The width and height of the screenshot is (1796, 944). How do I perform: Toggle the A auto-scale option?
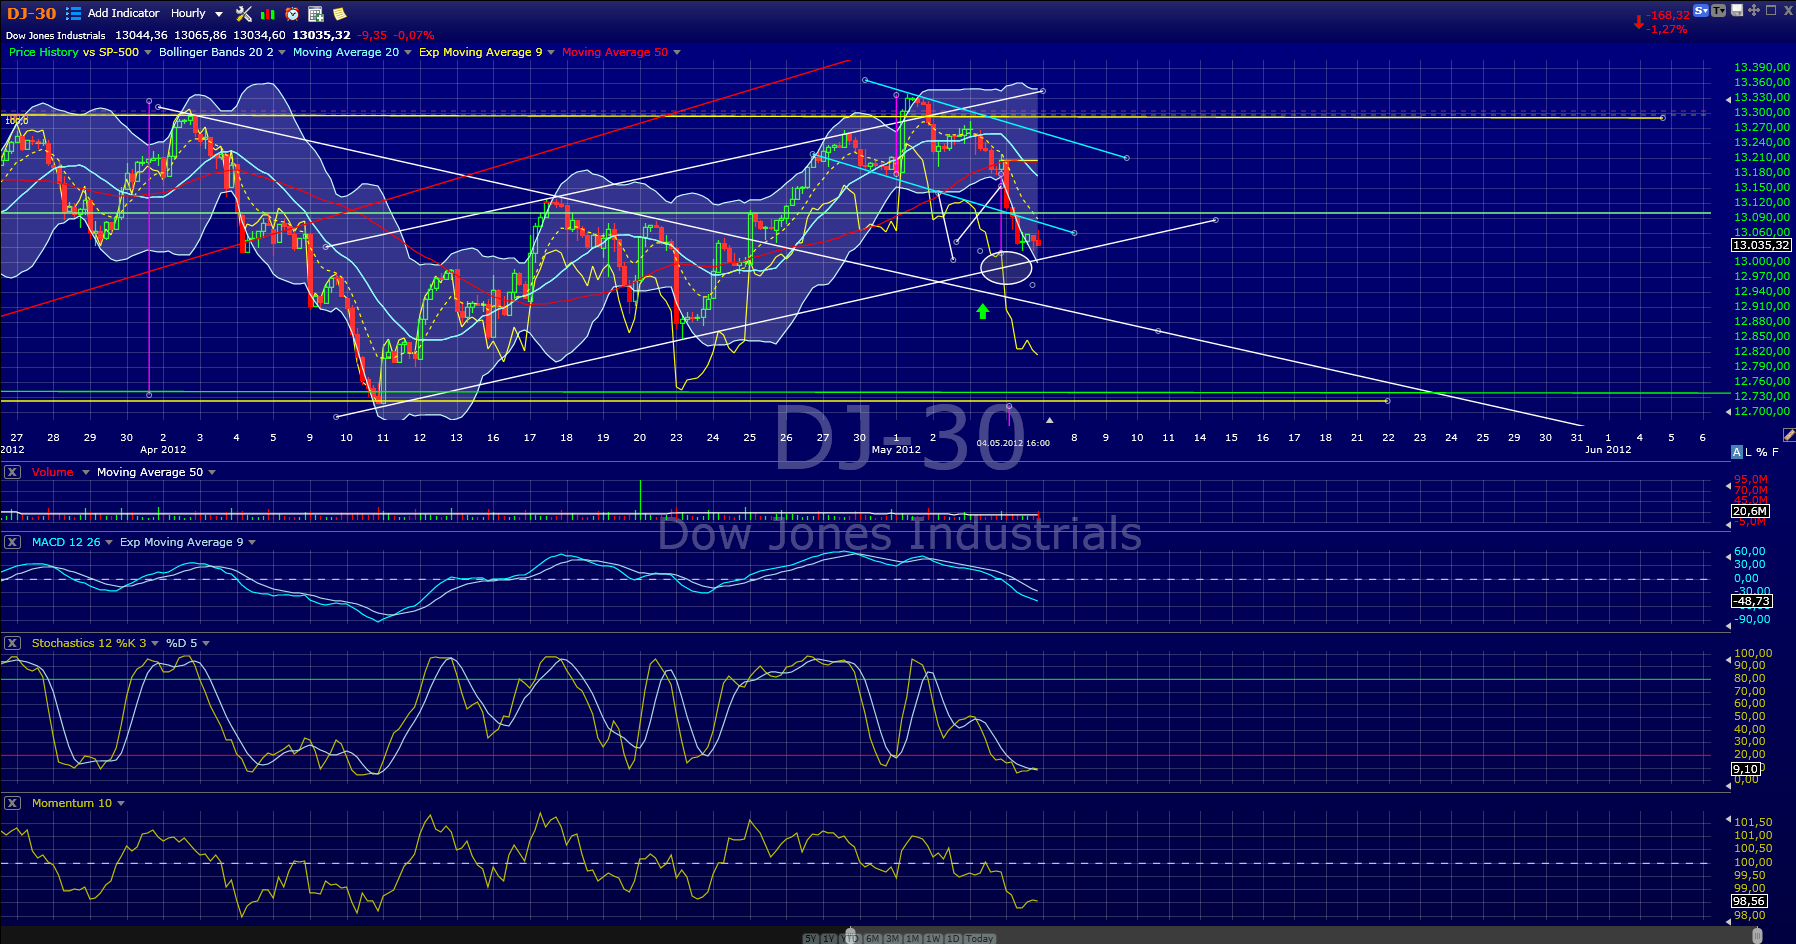[1737, 452]
